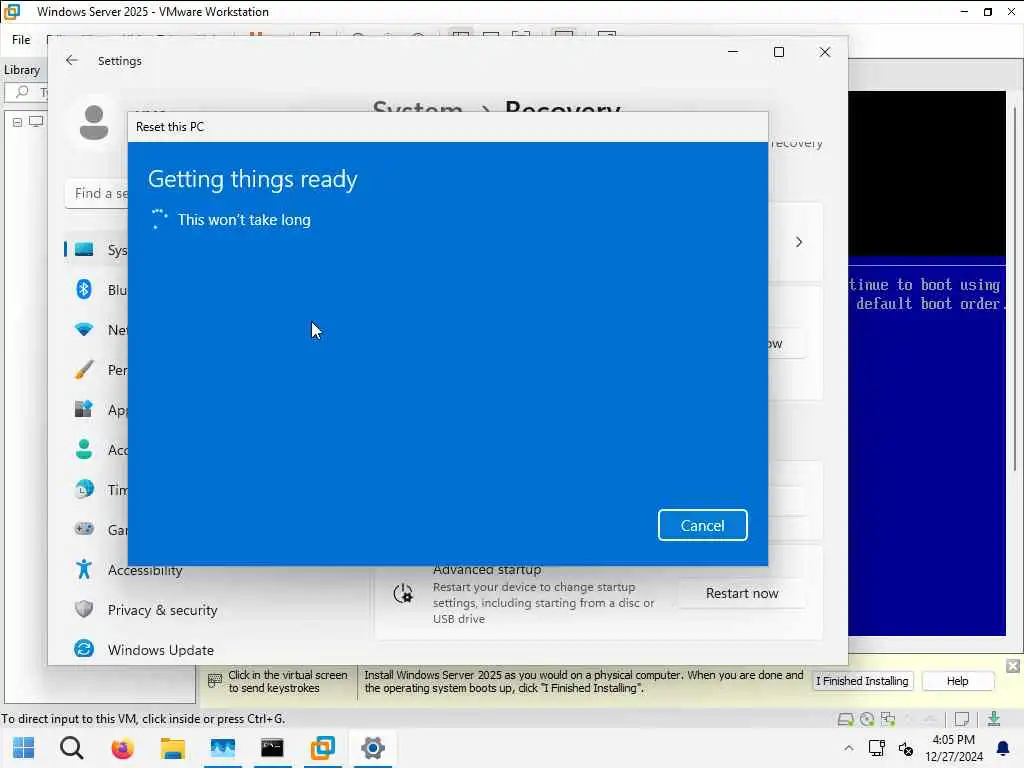
Task: Launch Firefox from the taskbar
Action: (x=122, y=748)
